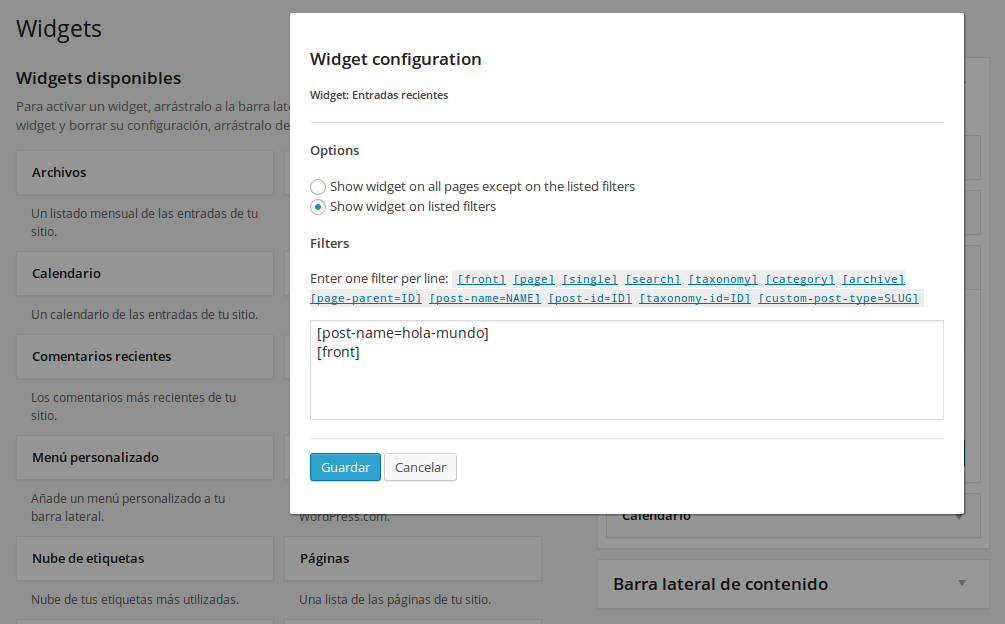The height and width of the screenshot is (624, 1005).
Task: Expand the 'Barra lateral de contenido' panel arrow
Action: (962, 583)
